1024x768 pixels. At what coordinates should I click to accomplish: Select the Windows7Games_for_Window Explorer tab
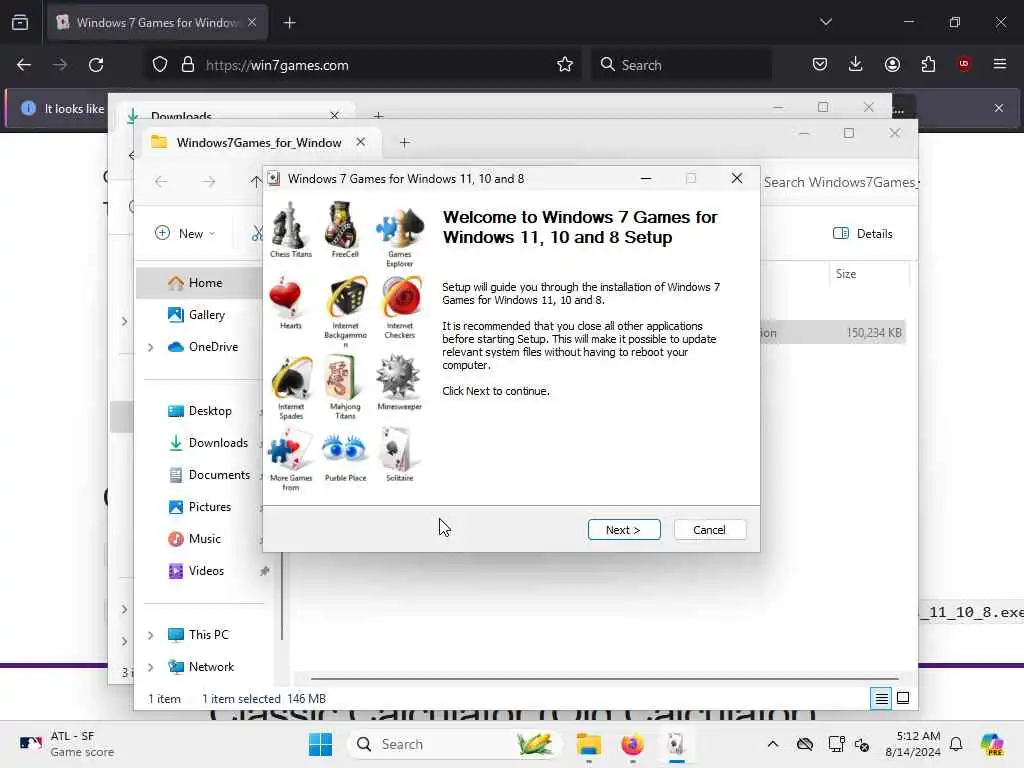pyautogui.click(x=259, y=142)
